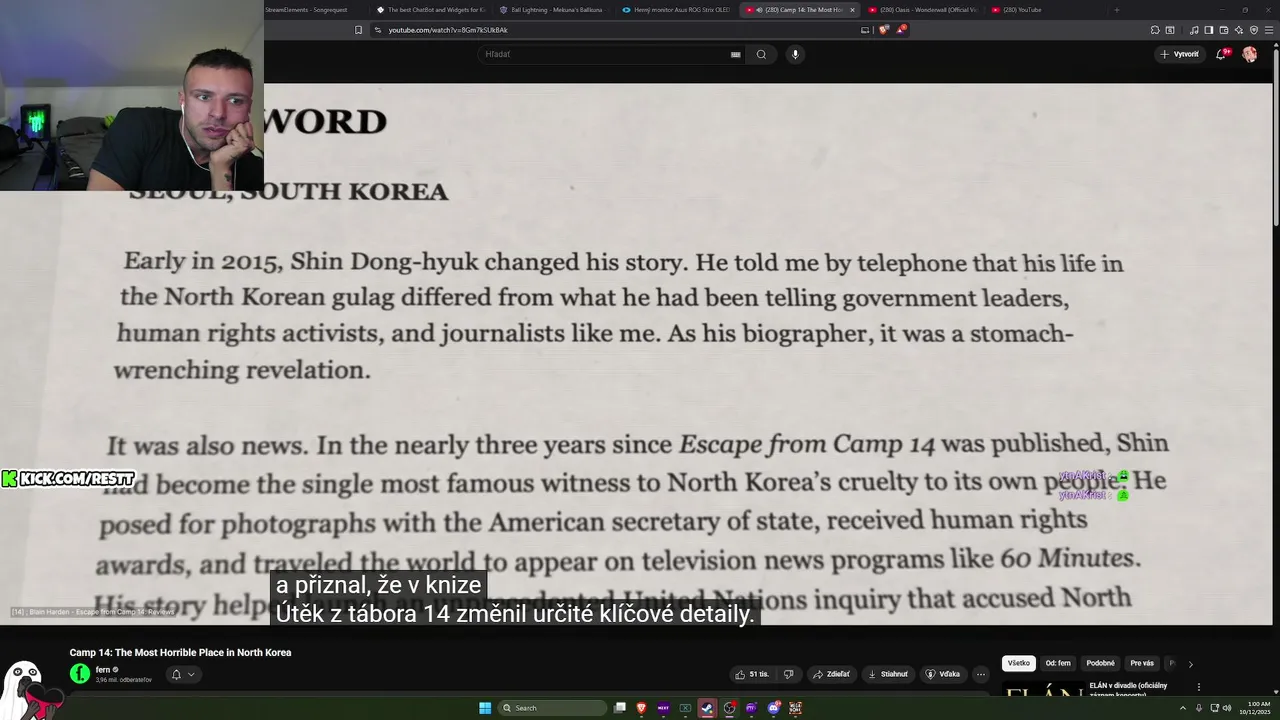1280x720 pixels.
Task: Click the browser address bar URL
Action: (x=448, y=30)
